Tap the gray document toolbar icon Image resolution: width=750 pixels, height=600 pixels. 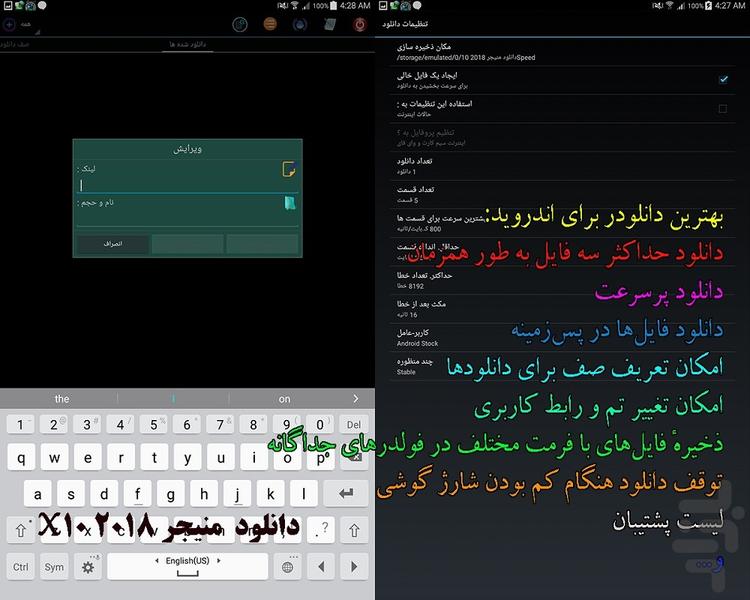coord(330,24)
